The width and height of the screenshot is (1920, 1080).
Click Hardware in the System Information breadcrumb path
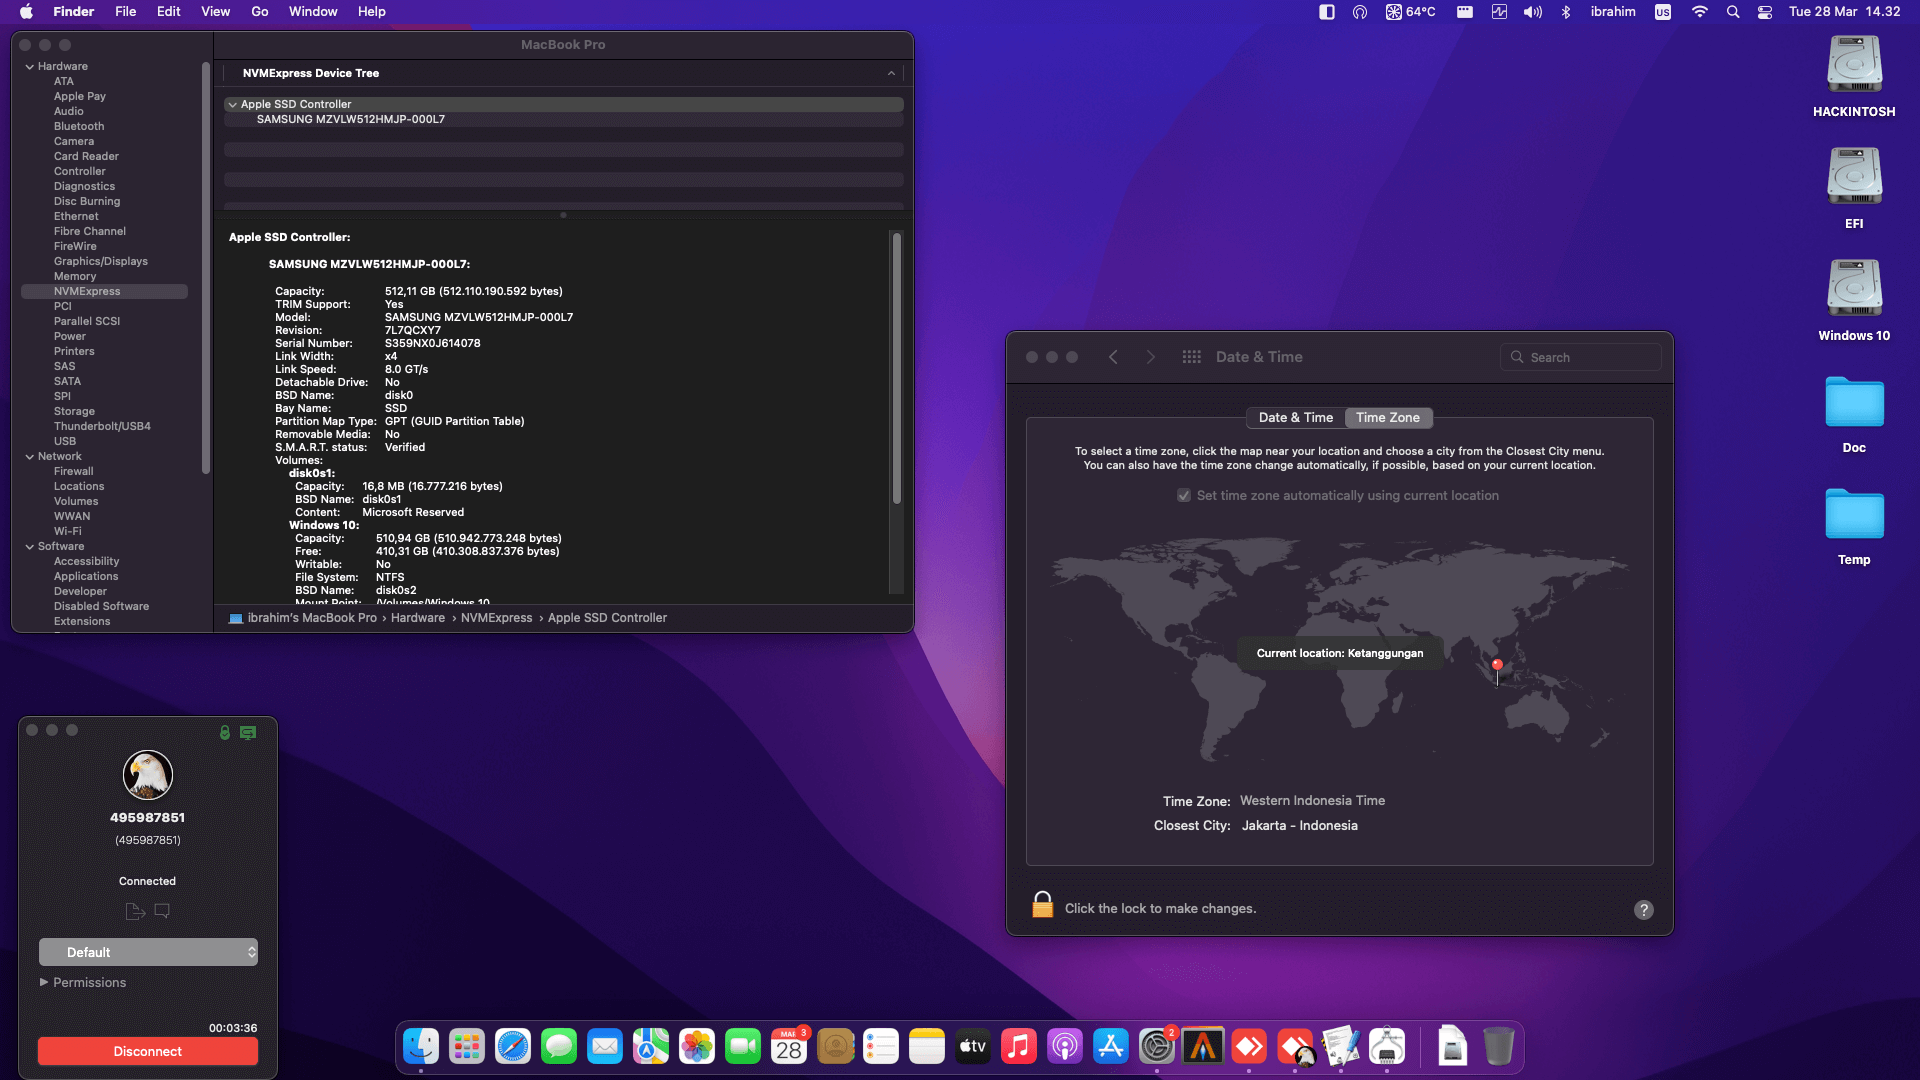point(418,617)
